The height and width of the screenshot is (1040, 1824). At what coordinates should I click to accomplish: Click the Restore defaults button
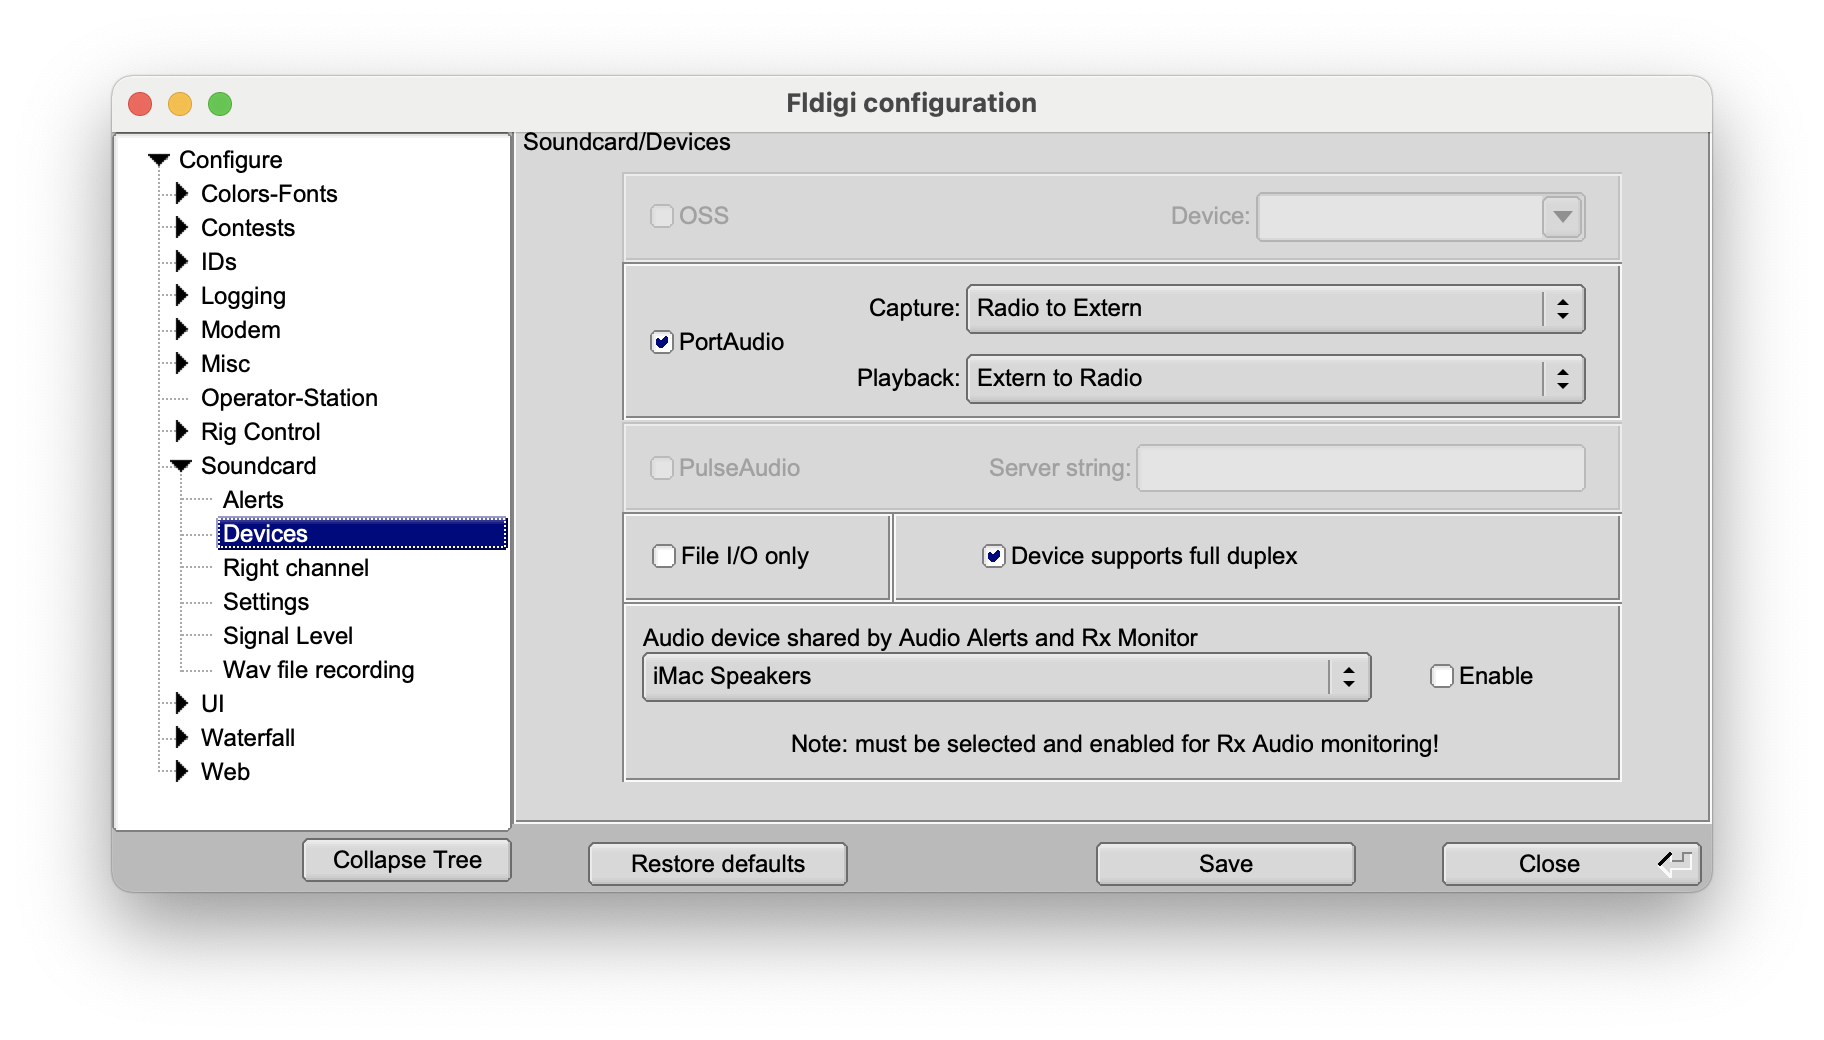pos(718,864)
